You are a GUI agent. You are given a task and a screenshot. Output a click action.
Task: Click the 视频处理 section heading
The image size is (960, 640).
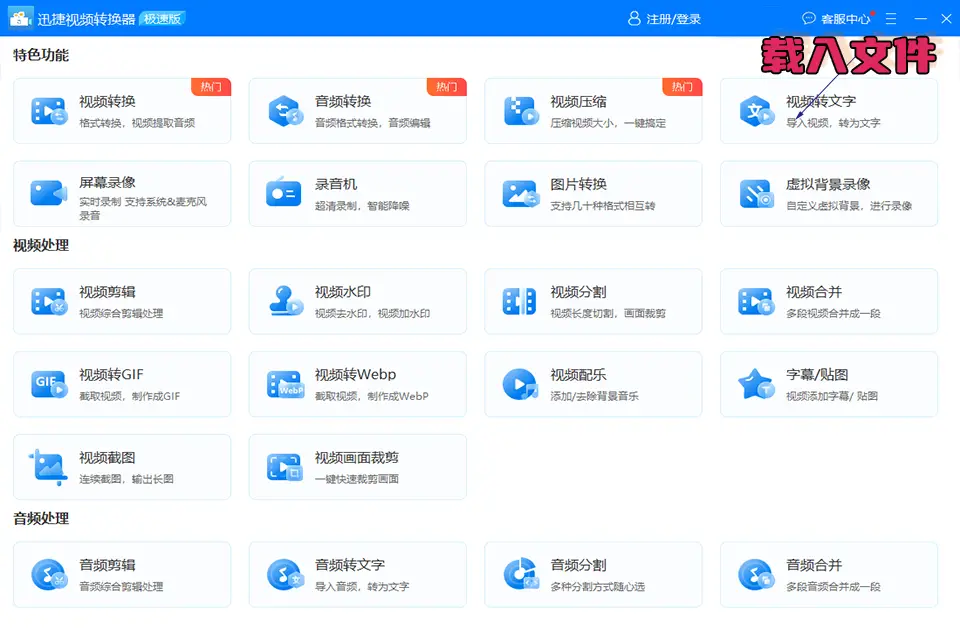pos(41,246)
